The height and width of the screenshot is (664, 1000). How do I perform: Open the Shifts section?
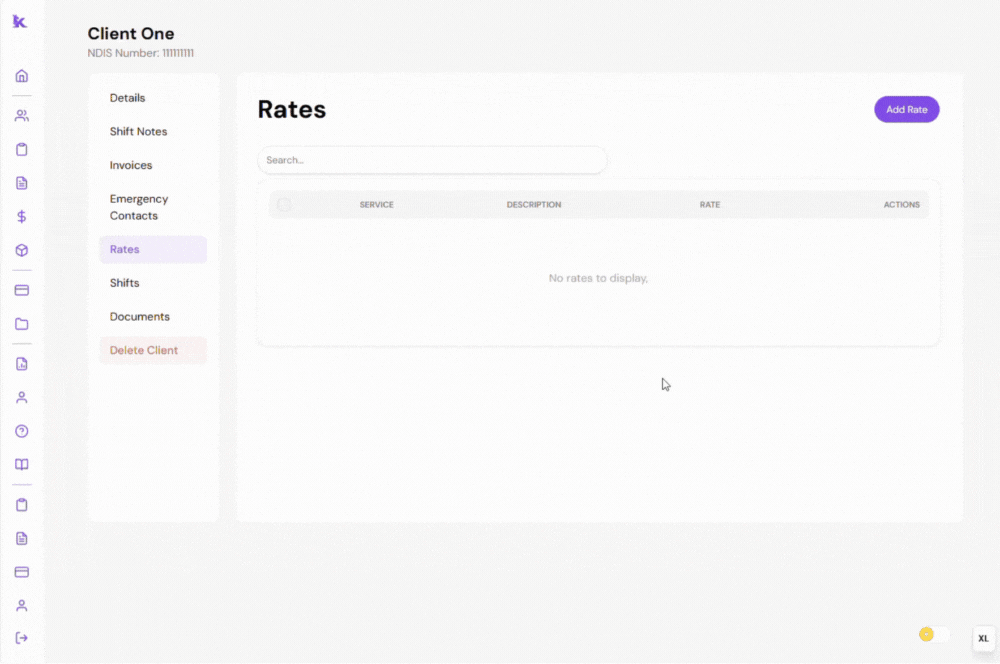(153, 283)
